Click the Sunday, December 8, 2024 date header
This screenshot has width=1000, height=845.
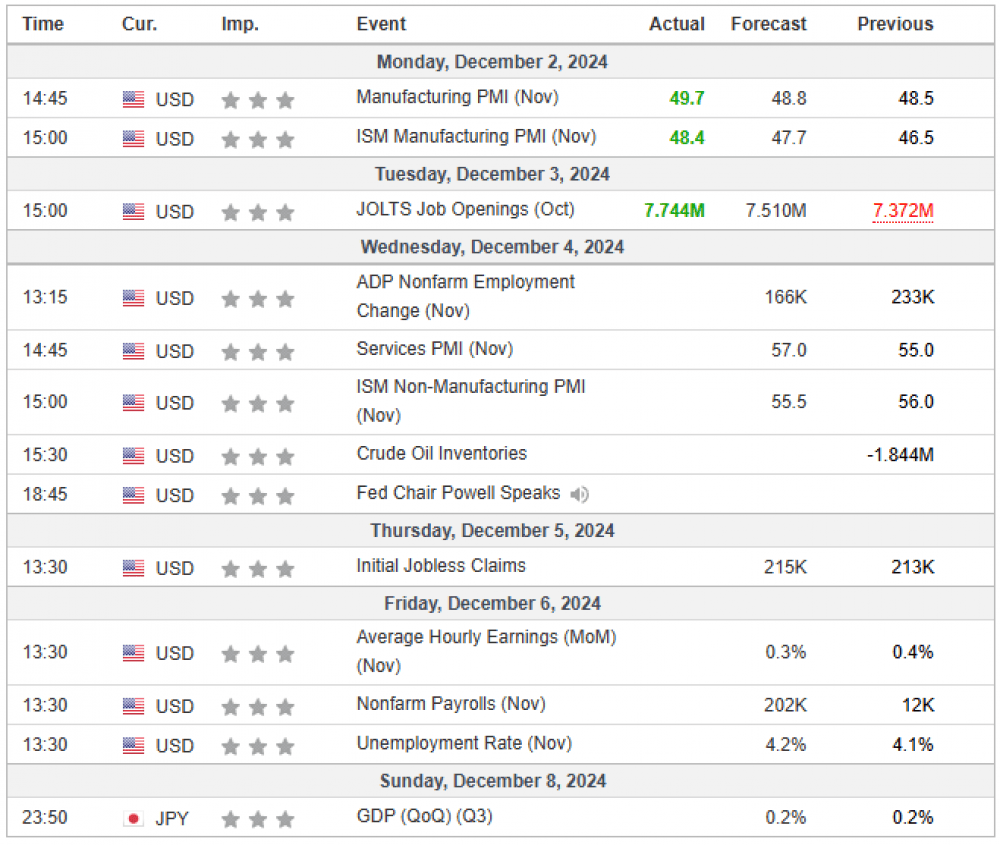point(492,781)
